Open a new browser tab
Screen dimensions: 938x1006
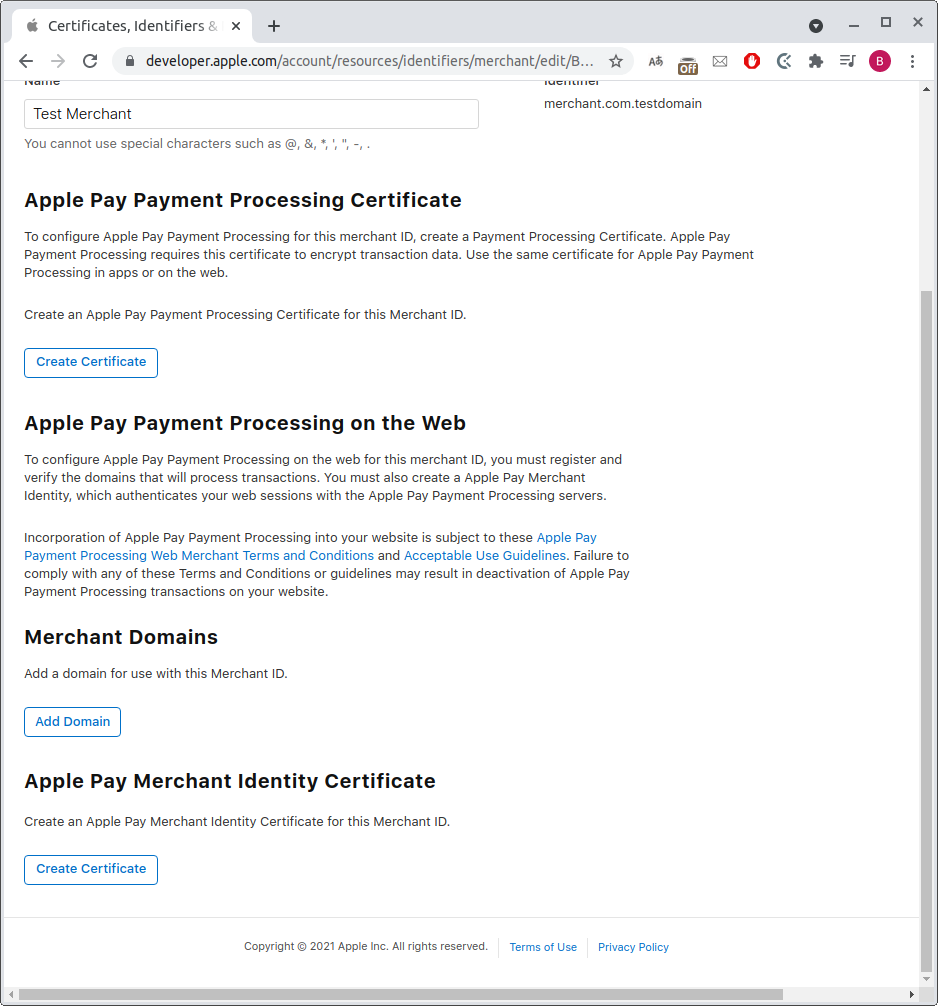274,25
